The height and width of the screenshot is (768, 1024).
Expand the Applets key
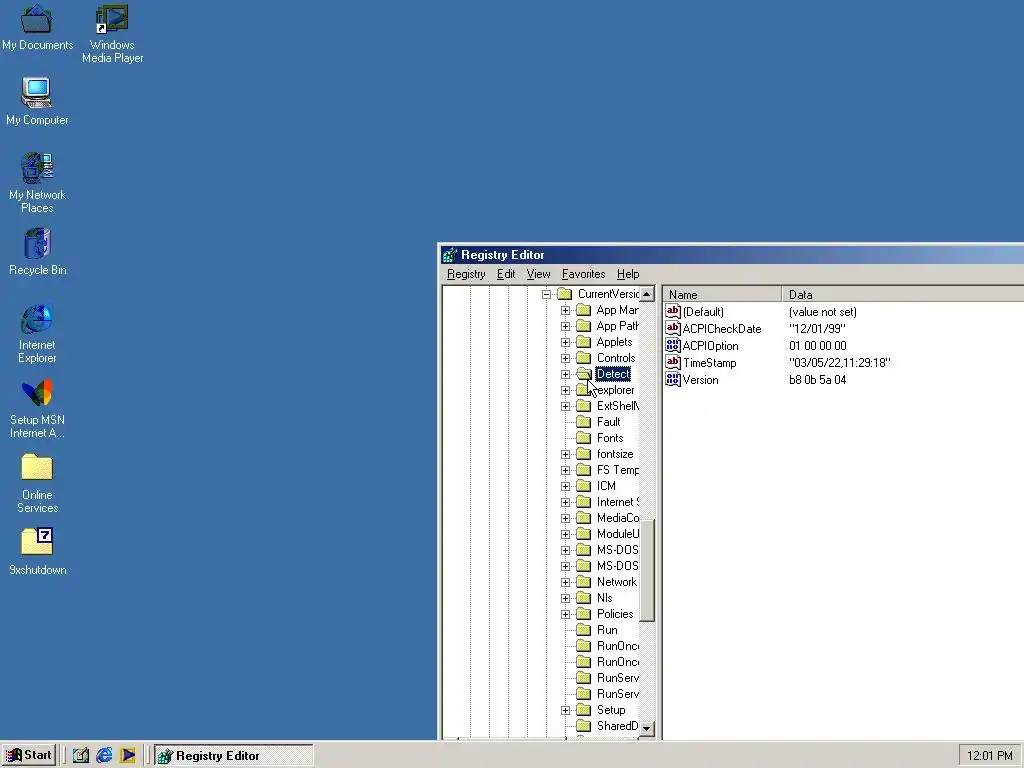pyautogui.click(x=566, y=342)
